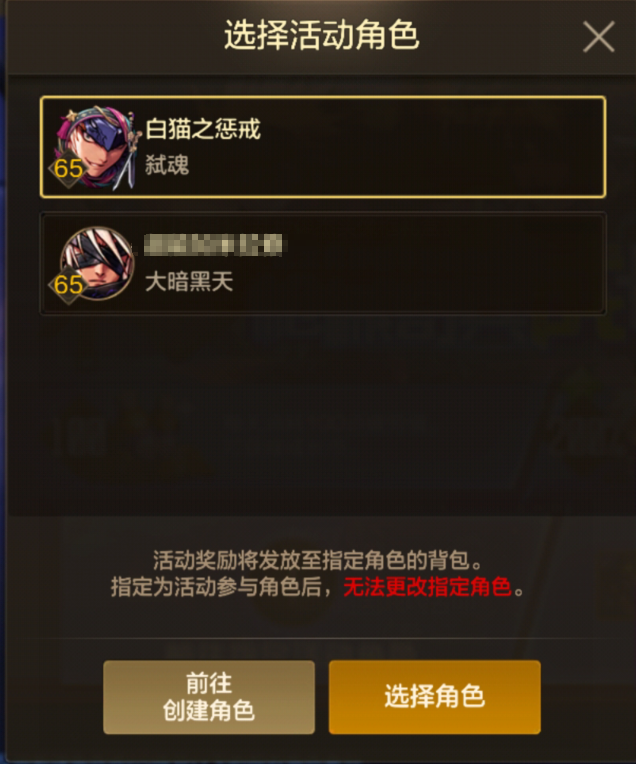Viewport: 636px width, 764px height.
Task: Select the 白猫之惩戒 character row
Action: pyautogui.click(x=323, y=147)
